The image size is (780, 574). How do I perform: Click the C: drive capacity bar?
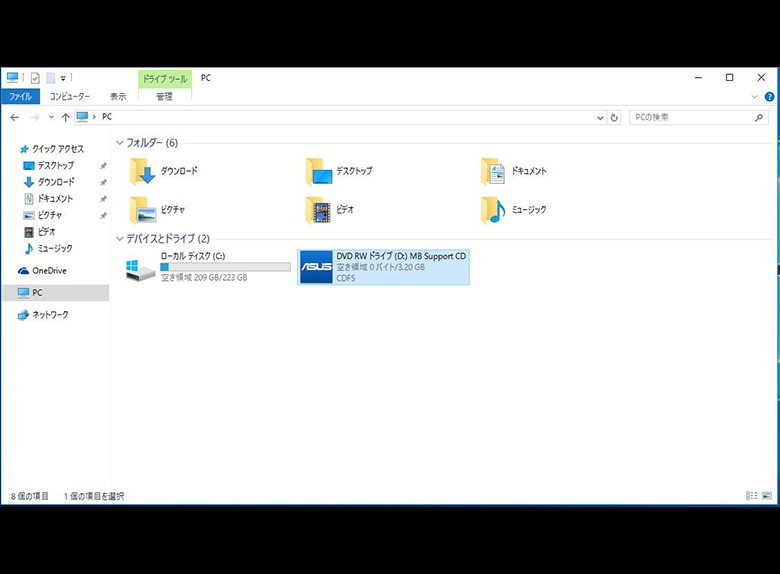[225, 267]
